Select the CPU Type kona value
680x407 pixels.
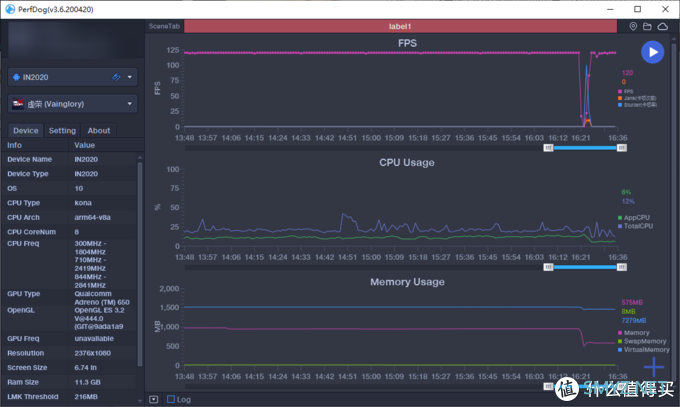pyautogui.click(x=83, y=203)
